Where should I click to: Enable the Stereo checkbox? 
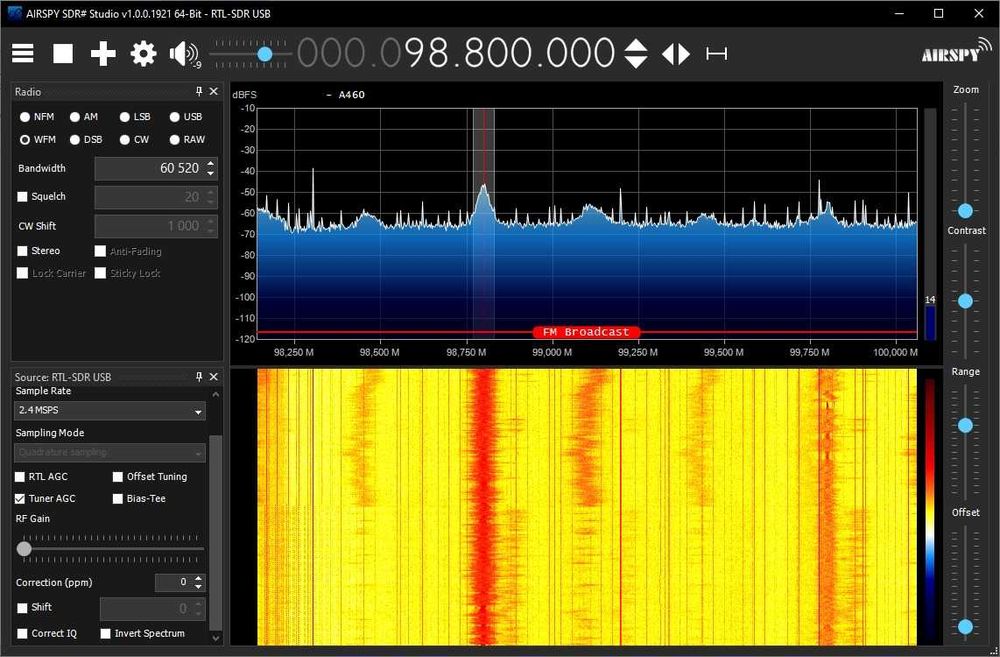[x=22, y=251]
